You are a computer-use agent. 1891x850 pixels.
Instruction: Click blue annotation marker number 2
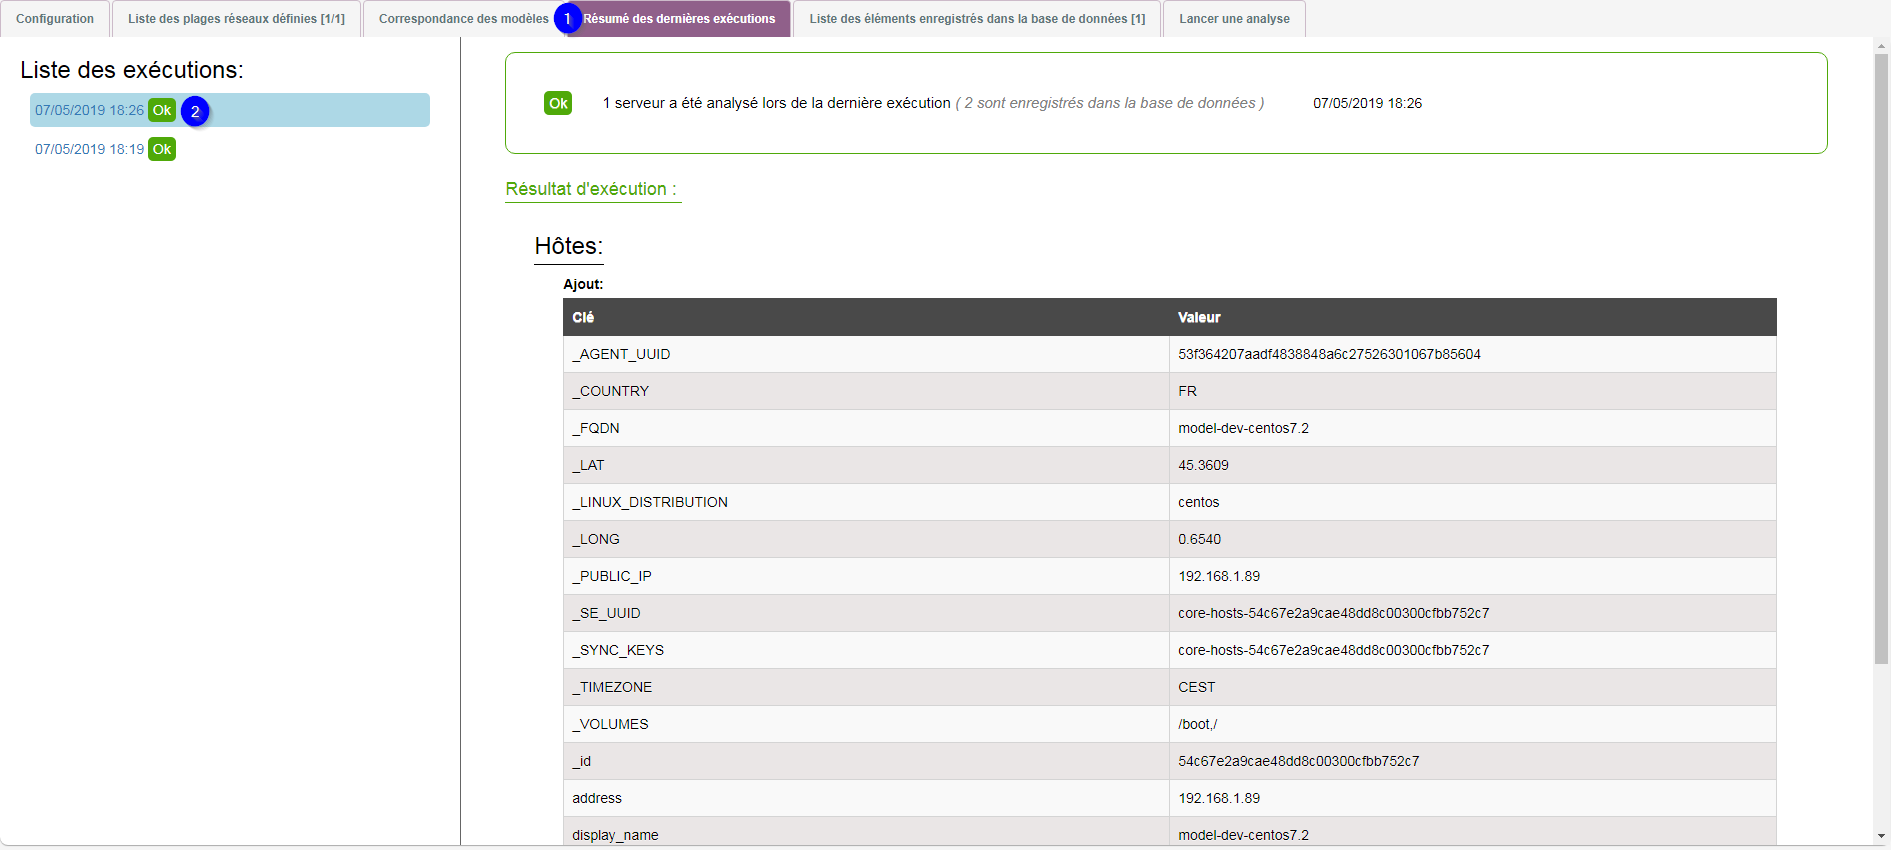[195, 111]
